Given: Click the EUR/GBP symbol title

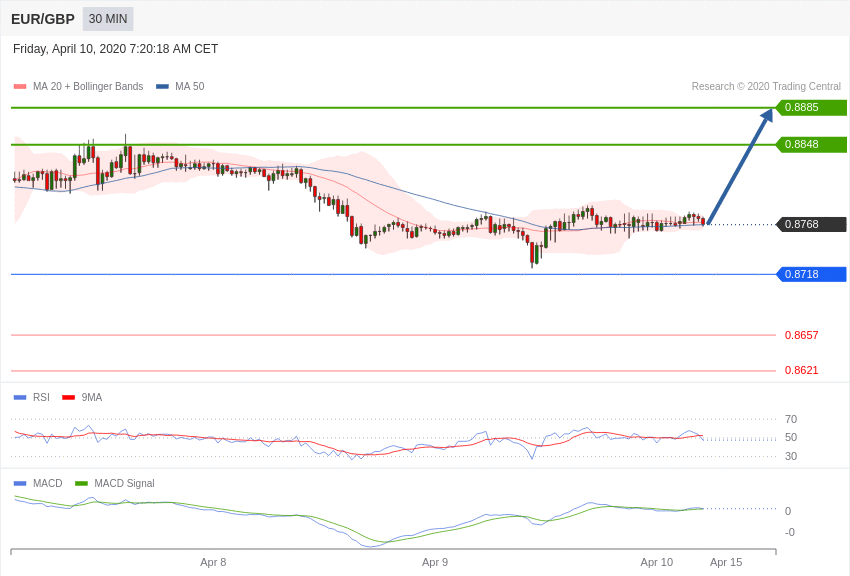Looking at the screenshot, I should click(43, 19).
